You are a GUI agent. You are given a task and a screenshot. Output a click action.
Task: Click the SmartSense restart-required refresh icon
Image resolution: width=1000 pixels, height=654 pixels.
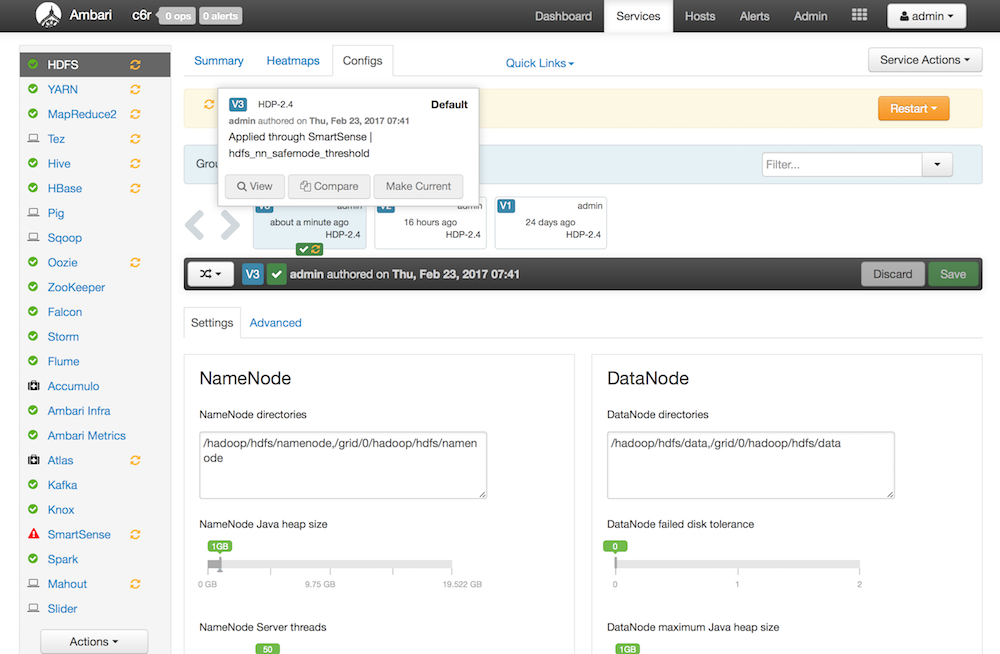point(135,535)
